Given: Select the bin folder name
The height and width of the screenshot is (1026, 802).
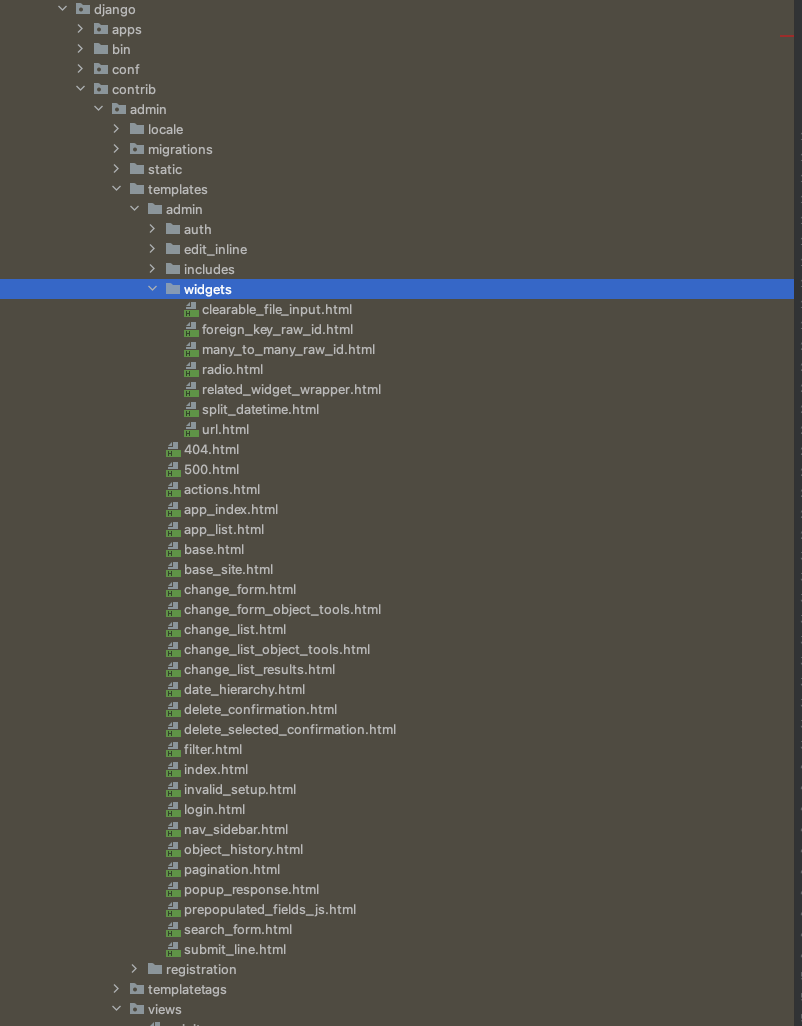Looking at the screenshot, I should click(x=121, y=49).
